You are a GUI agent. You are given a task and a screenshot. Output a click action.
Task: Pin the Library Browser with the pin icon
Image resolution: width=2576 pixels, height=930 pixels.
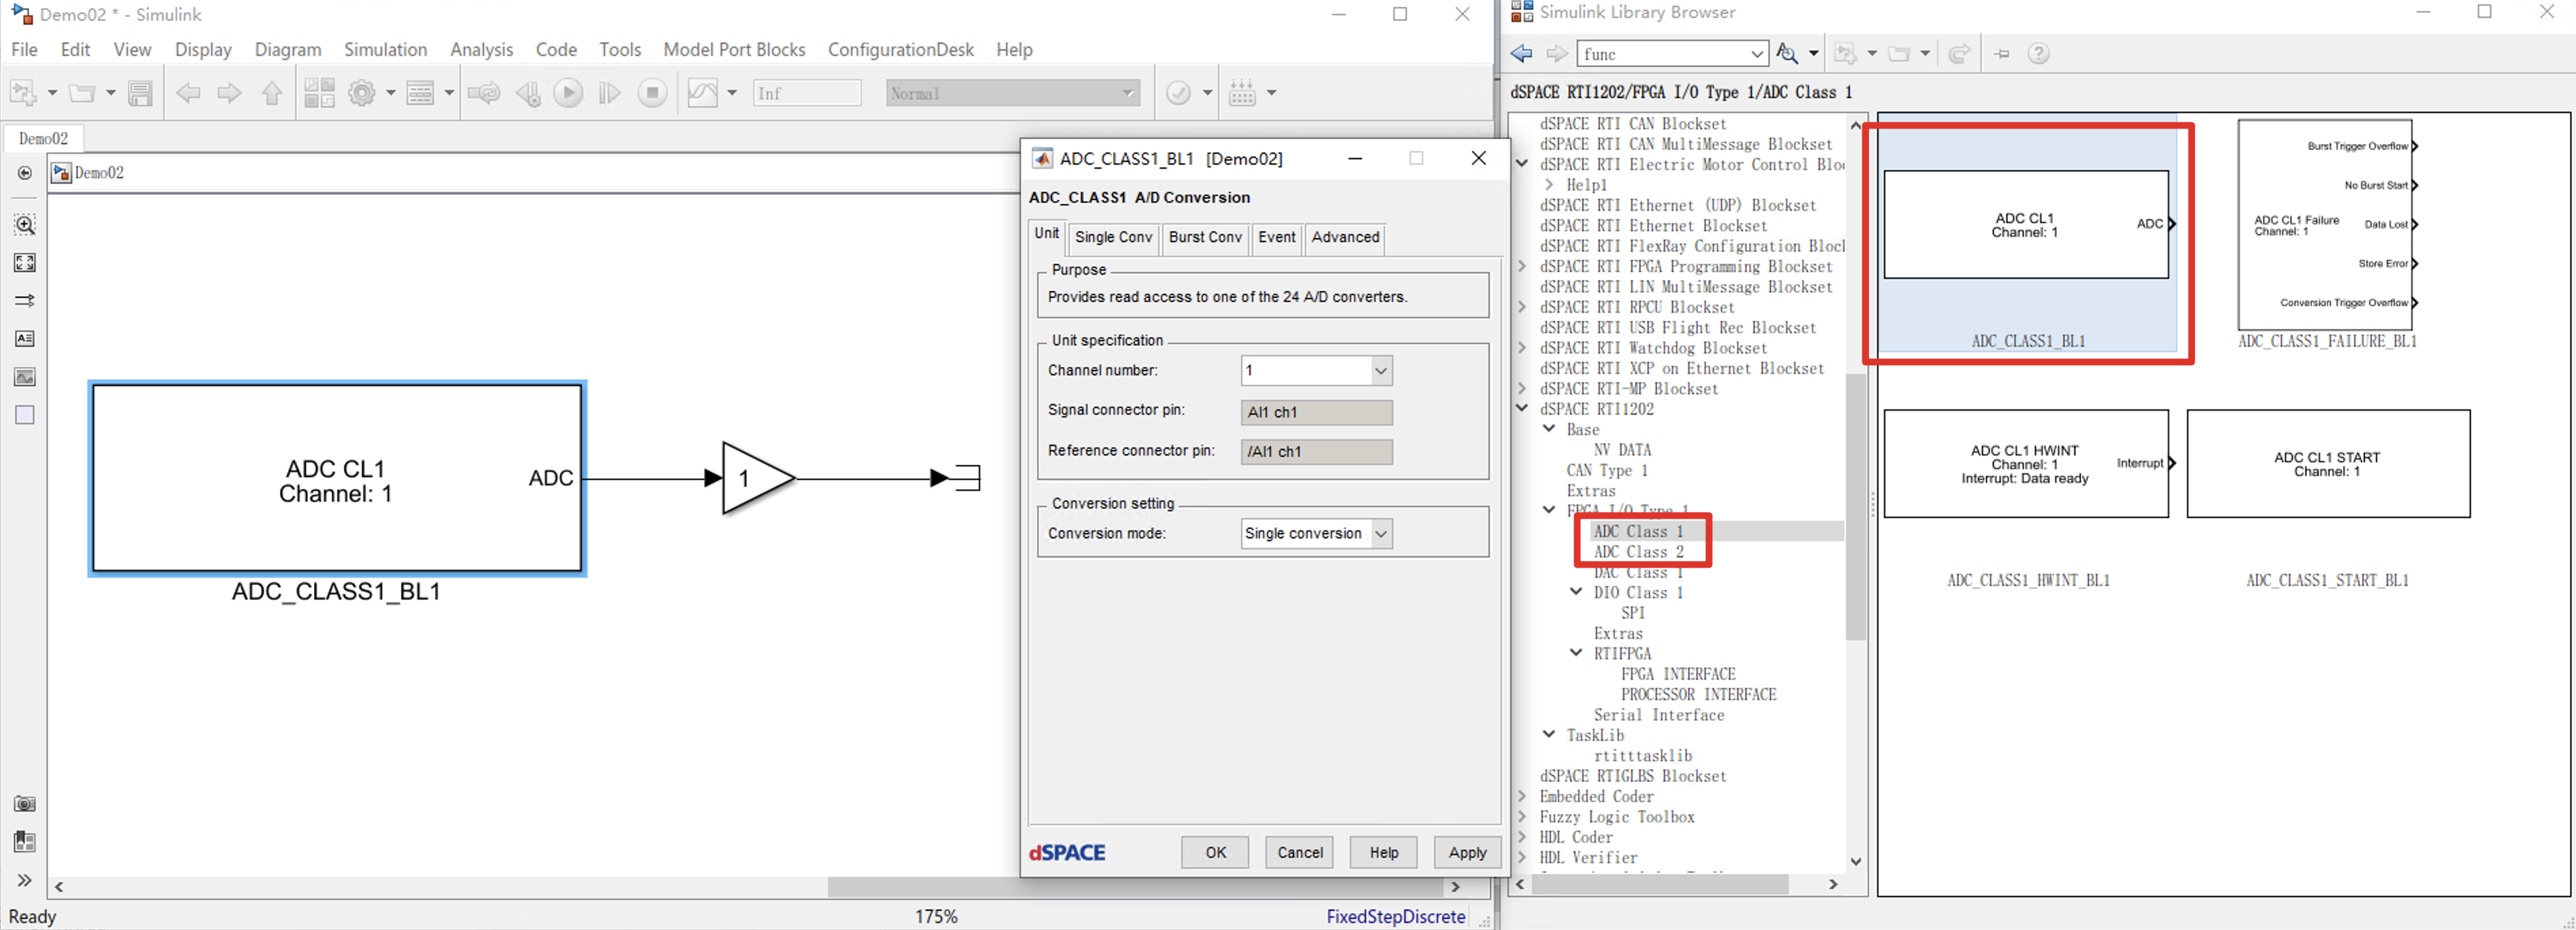click(x=2001, y=54)
